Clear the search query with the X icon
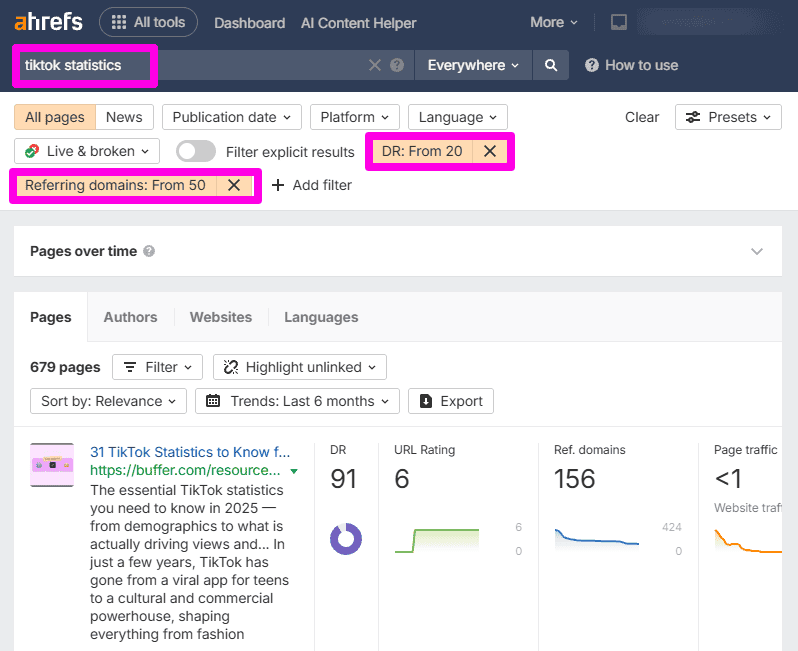The width and height of the screenshot is (798, 651). point(375,65)
